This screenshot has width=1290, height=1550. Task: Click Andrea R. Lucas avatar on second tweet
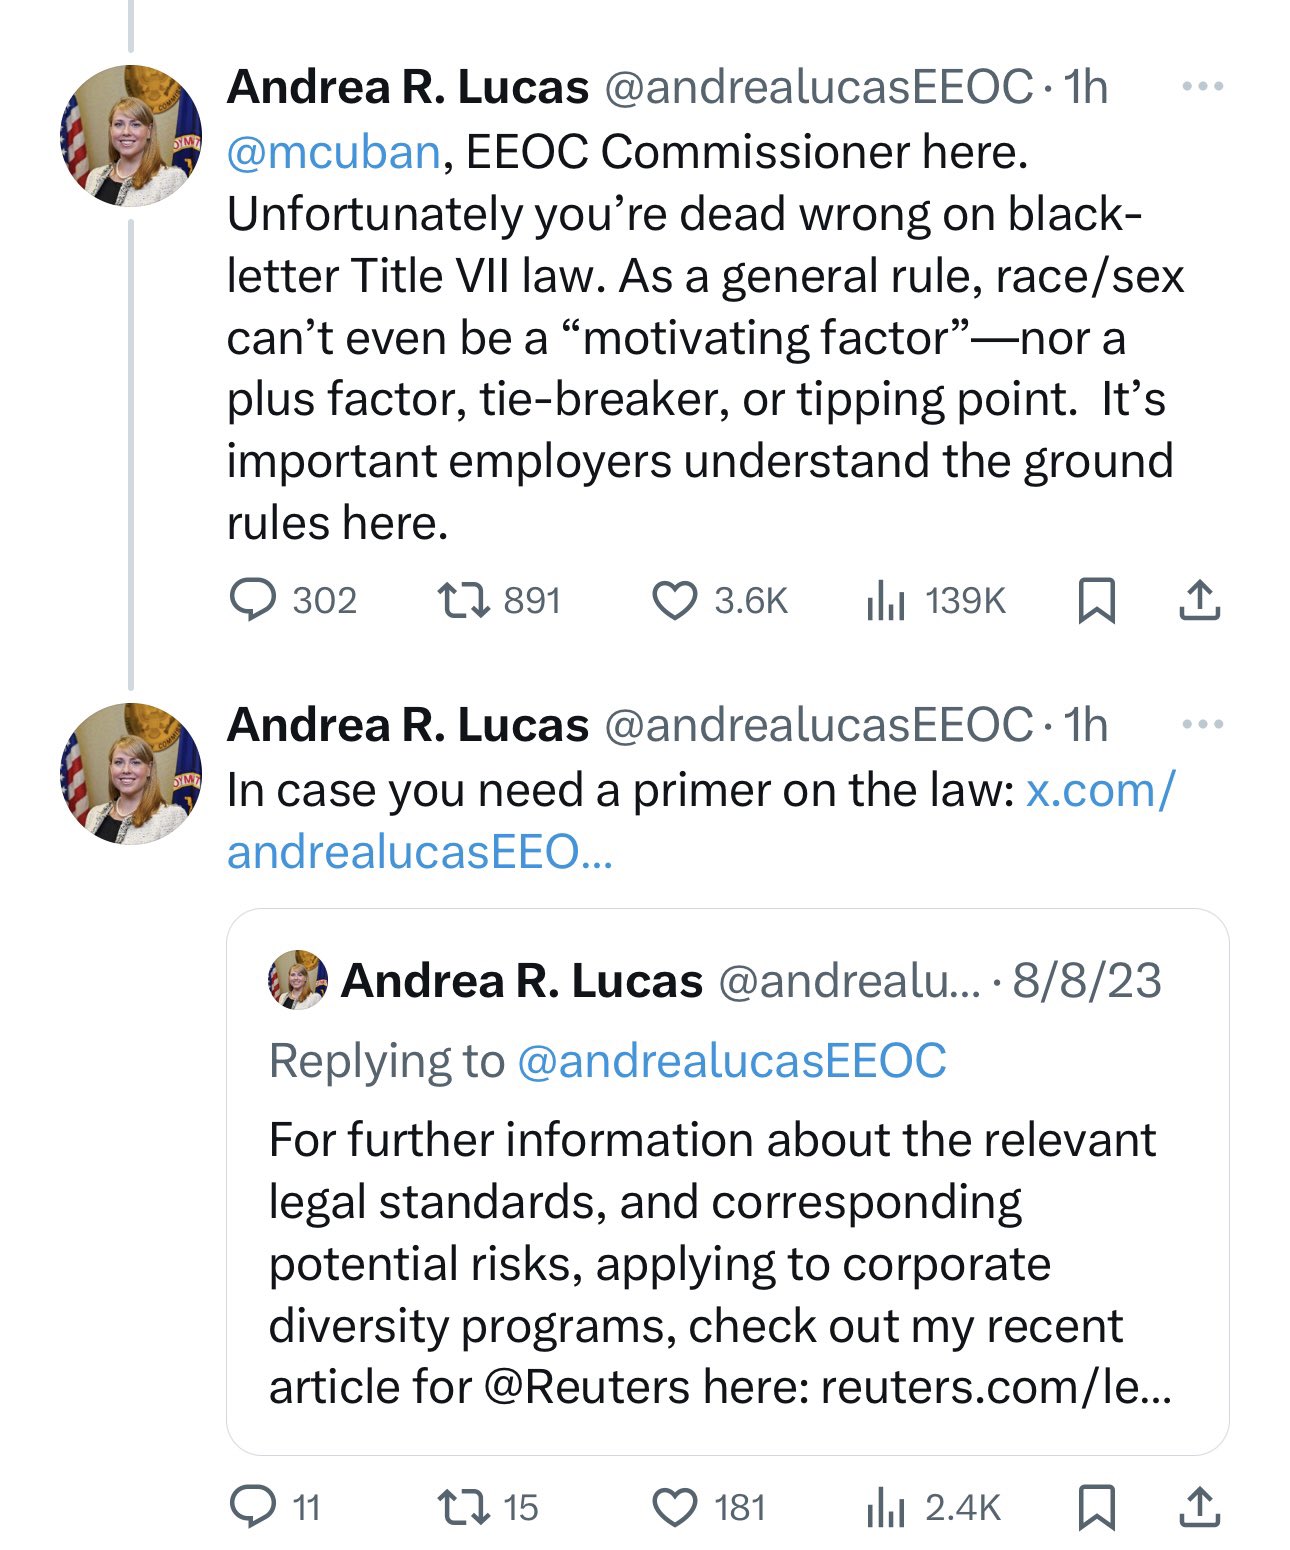131,773
